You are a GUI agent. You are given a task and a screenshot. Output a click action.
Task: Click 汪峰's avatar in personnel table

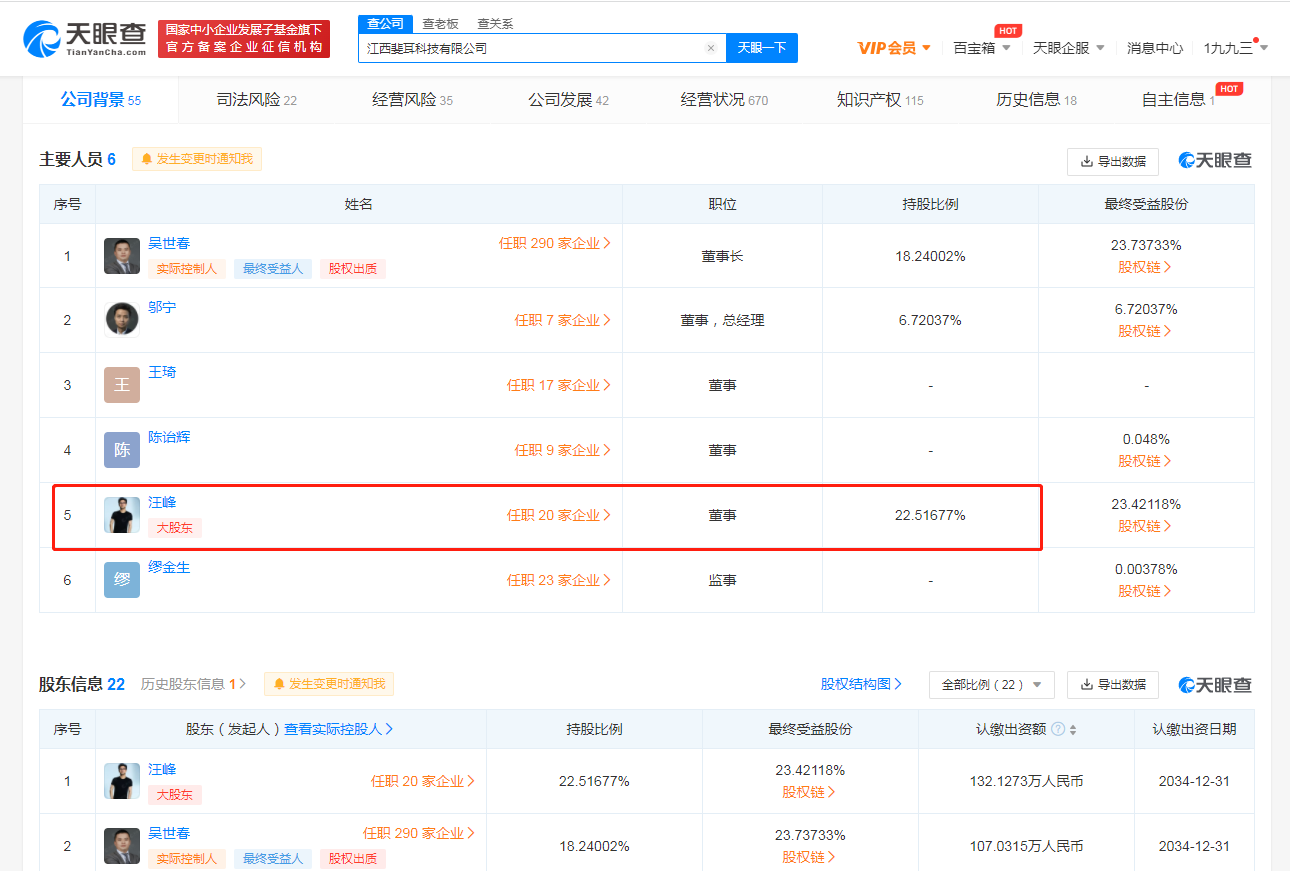click(x=122, y=515)
